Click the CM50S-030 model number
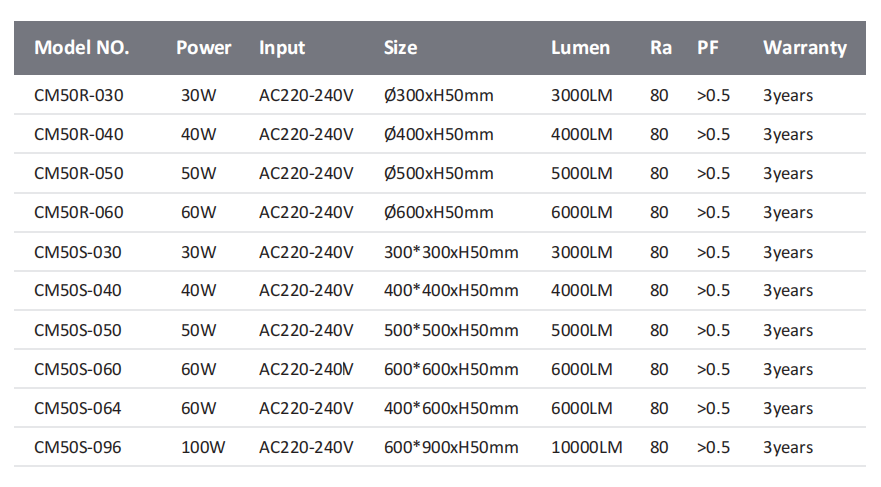This screenshot has height=487, width=881. coord(78,252)
